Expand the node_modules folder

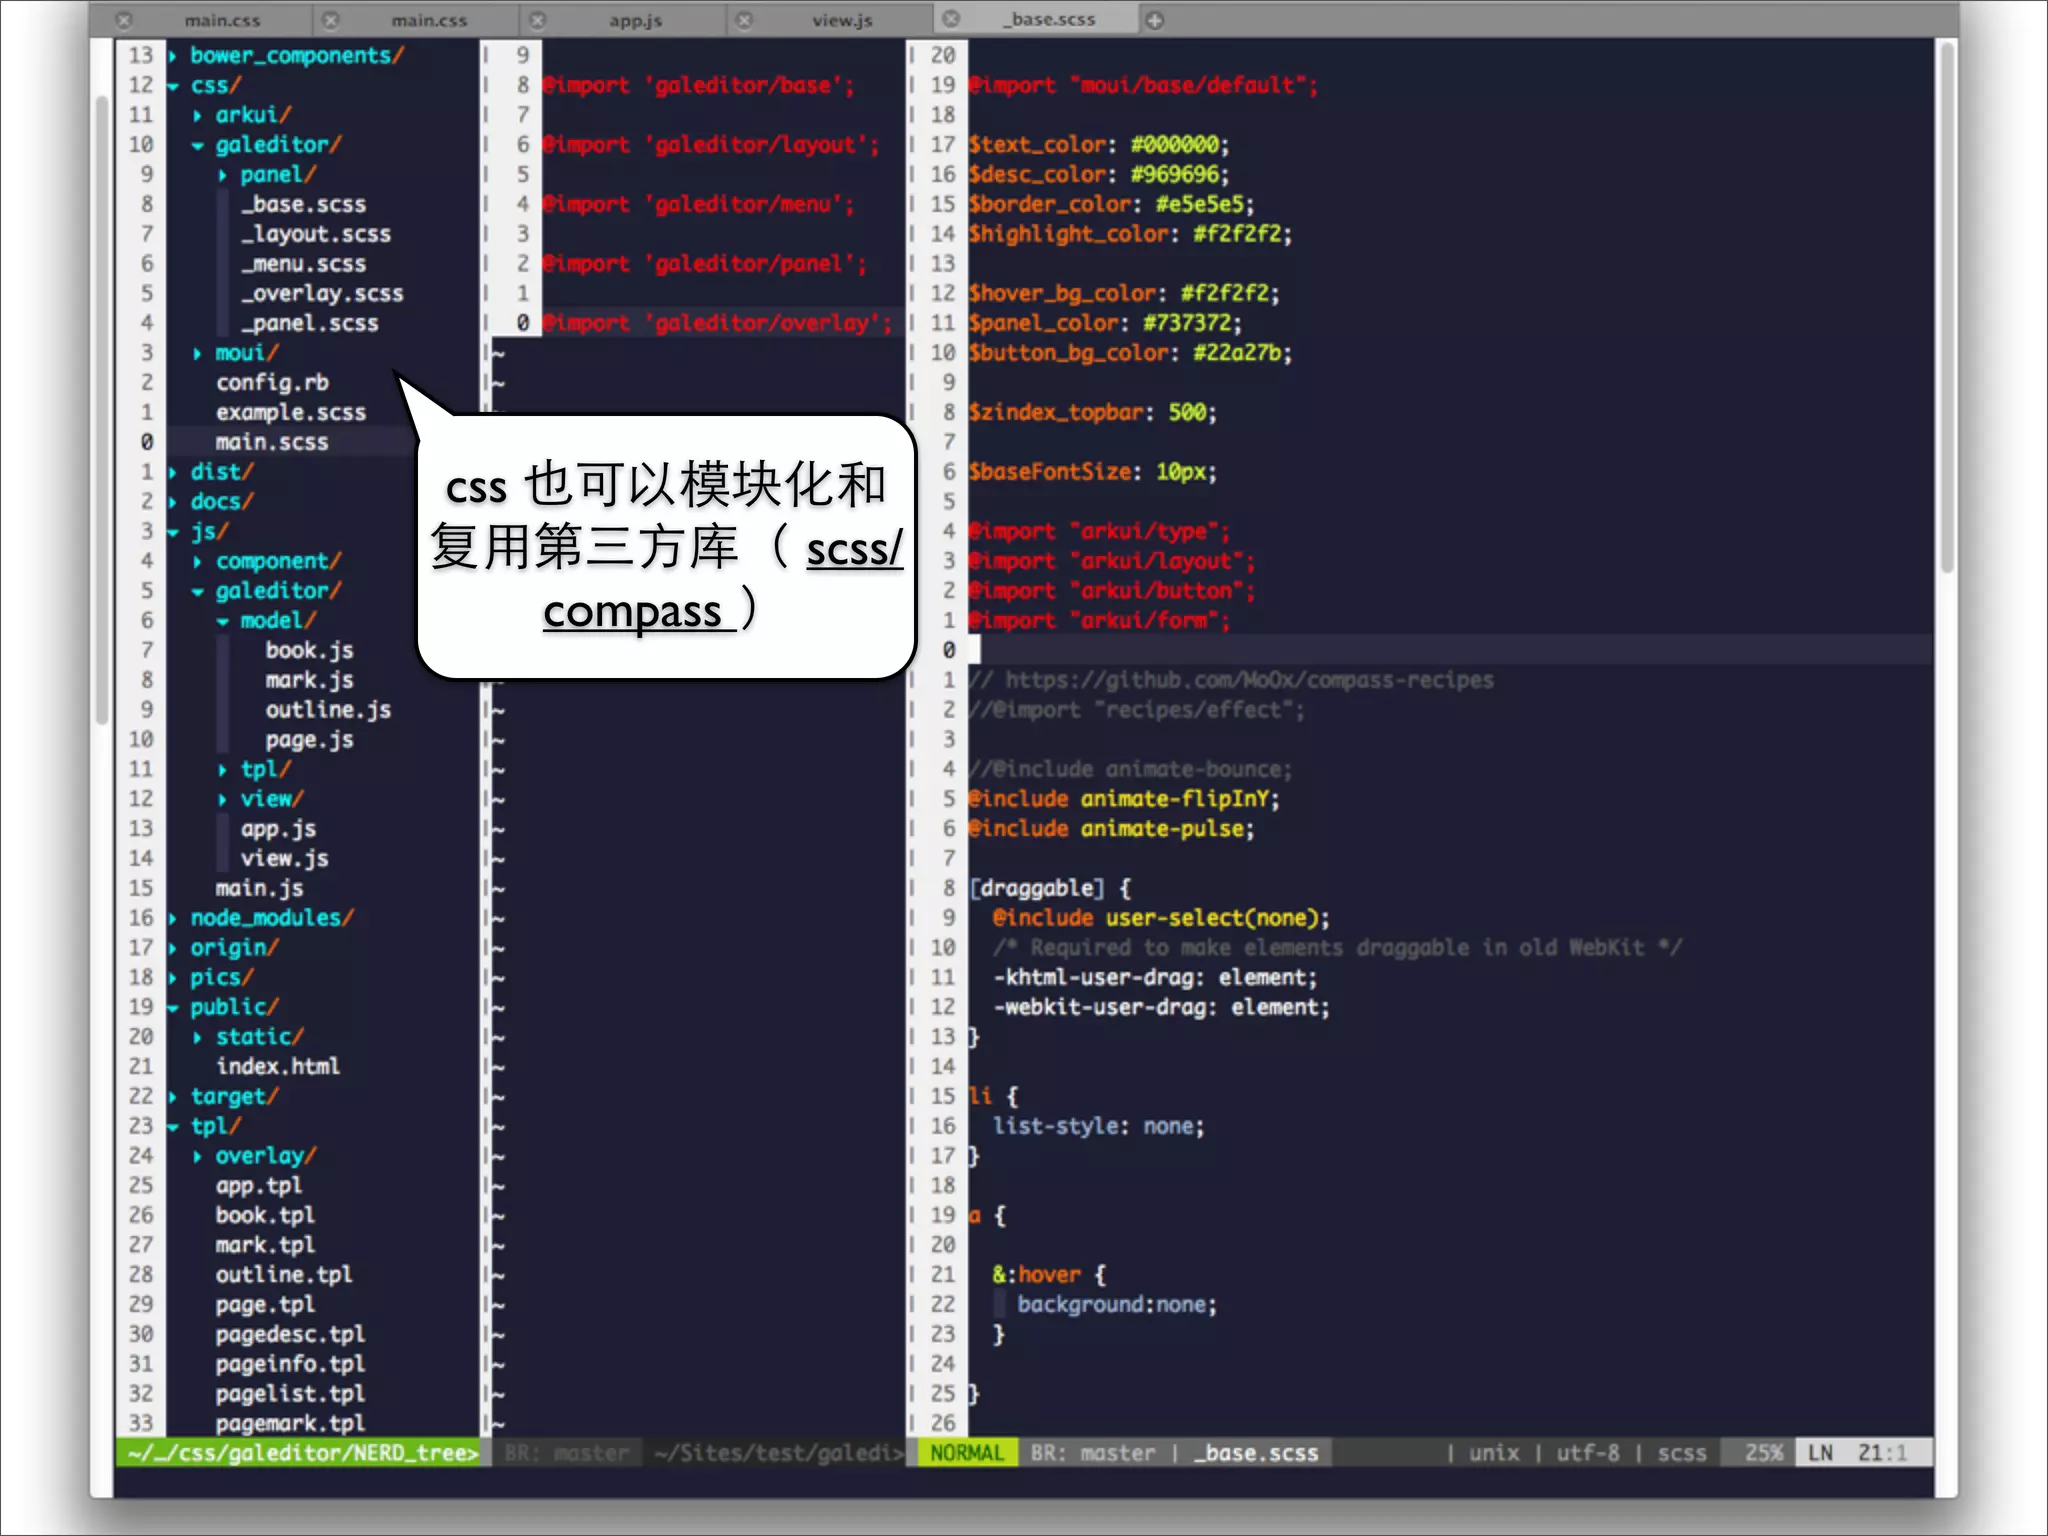tap(173, 918)
